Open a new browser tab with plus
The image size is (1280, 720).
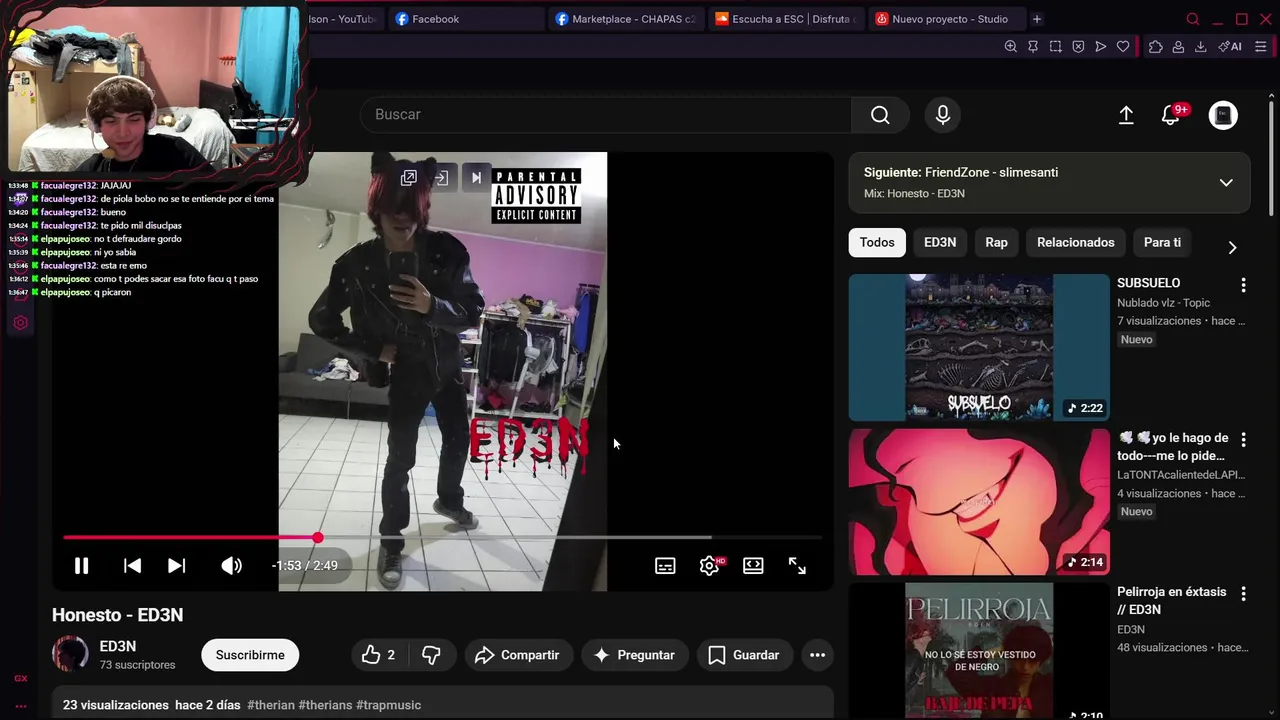tap(1037, 19)
